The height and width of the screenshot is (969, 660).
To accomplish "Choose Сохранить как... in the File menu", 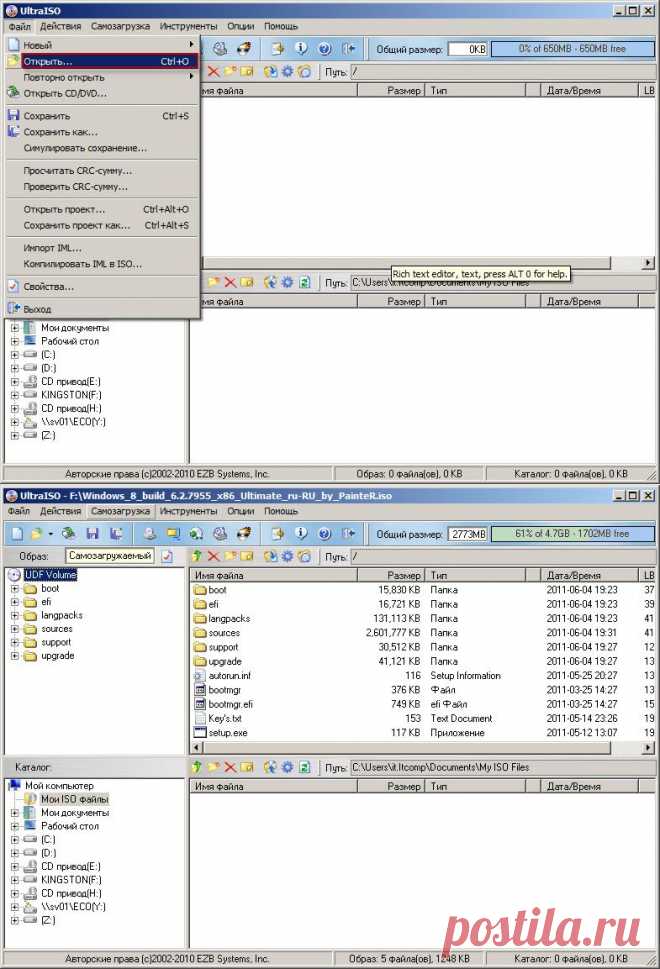I will point(102,132).
